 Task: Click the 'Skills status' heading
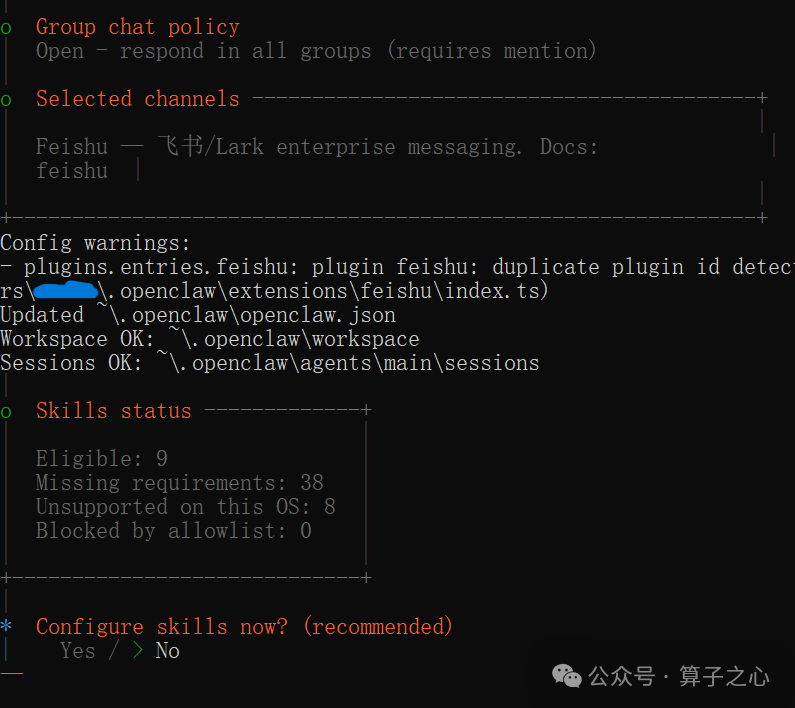coord(114,411)
